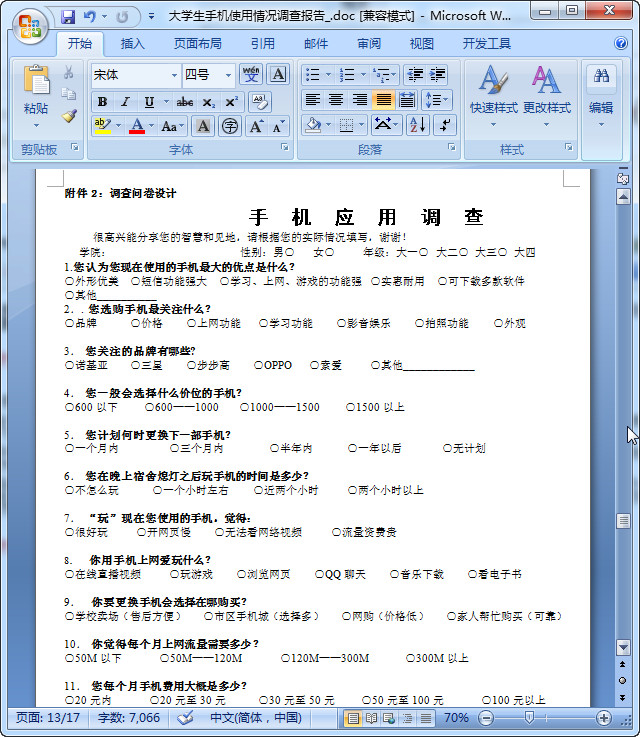The height and width of the screenshot is (737, 640).
Task: Click the Office button
Action: click(30, 26)
